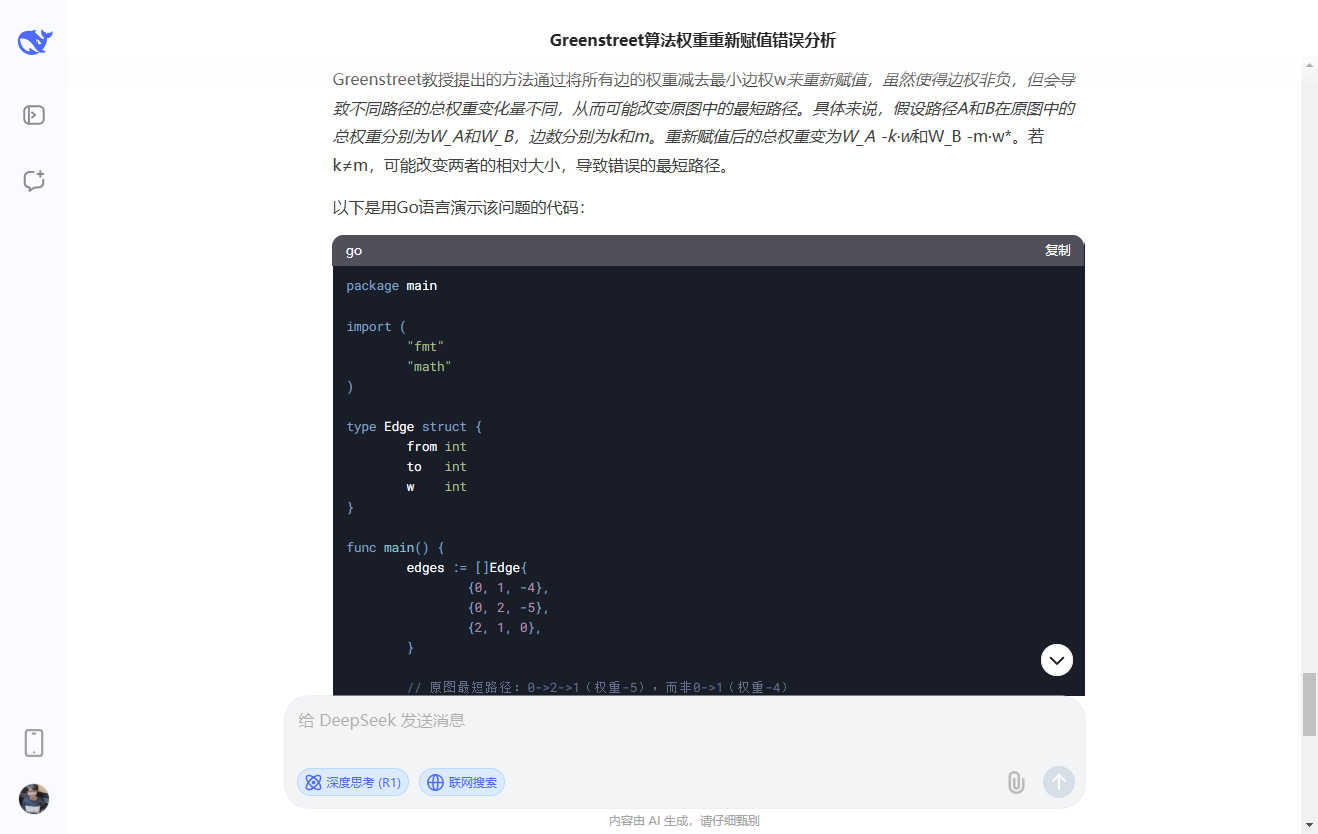Click the DeepSeek whale logo
Viewport: 1318px width, 834px height.
click(33, 41)
